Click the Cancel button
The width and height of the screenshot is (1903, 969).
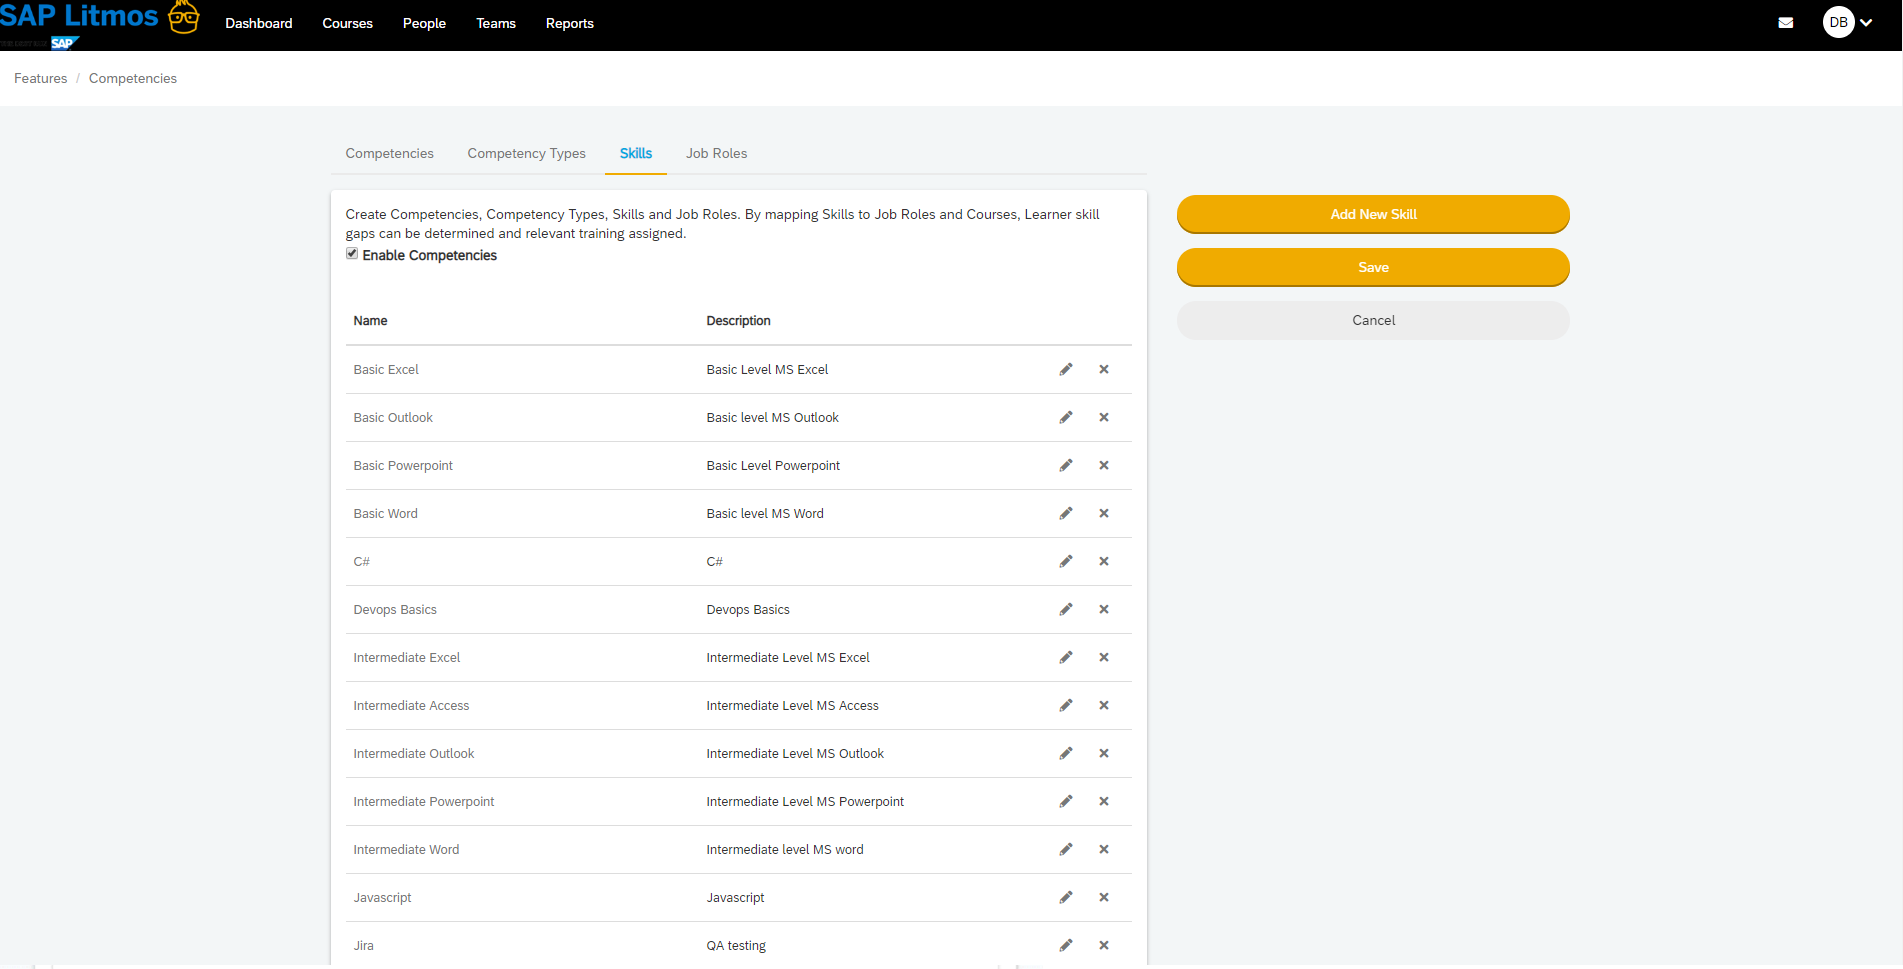click(x=1373, y=320)
